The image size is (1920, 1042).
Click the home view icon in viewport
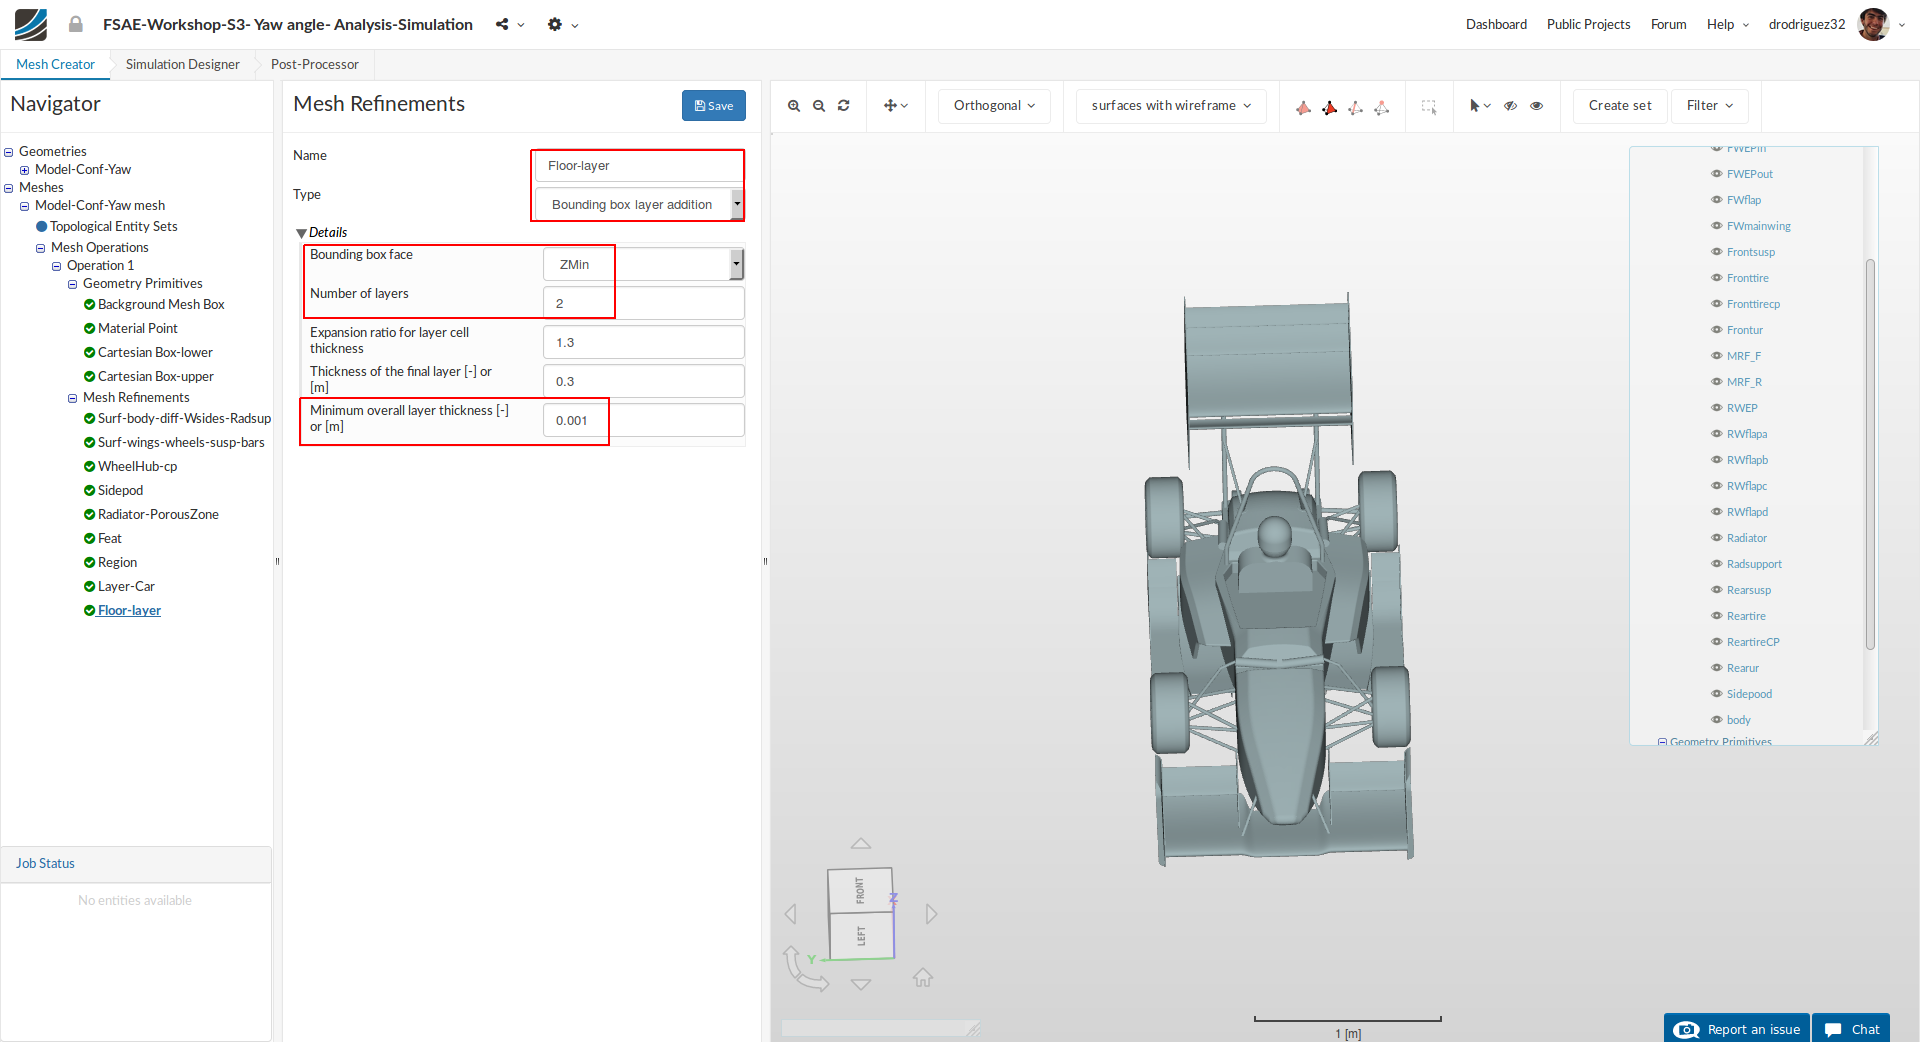[x=922, y=978]
